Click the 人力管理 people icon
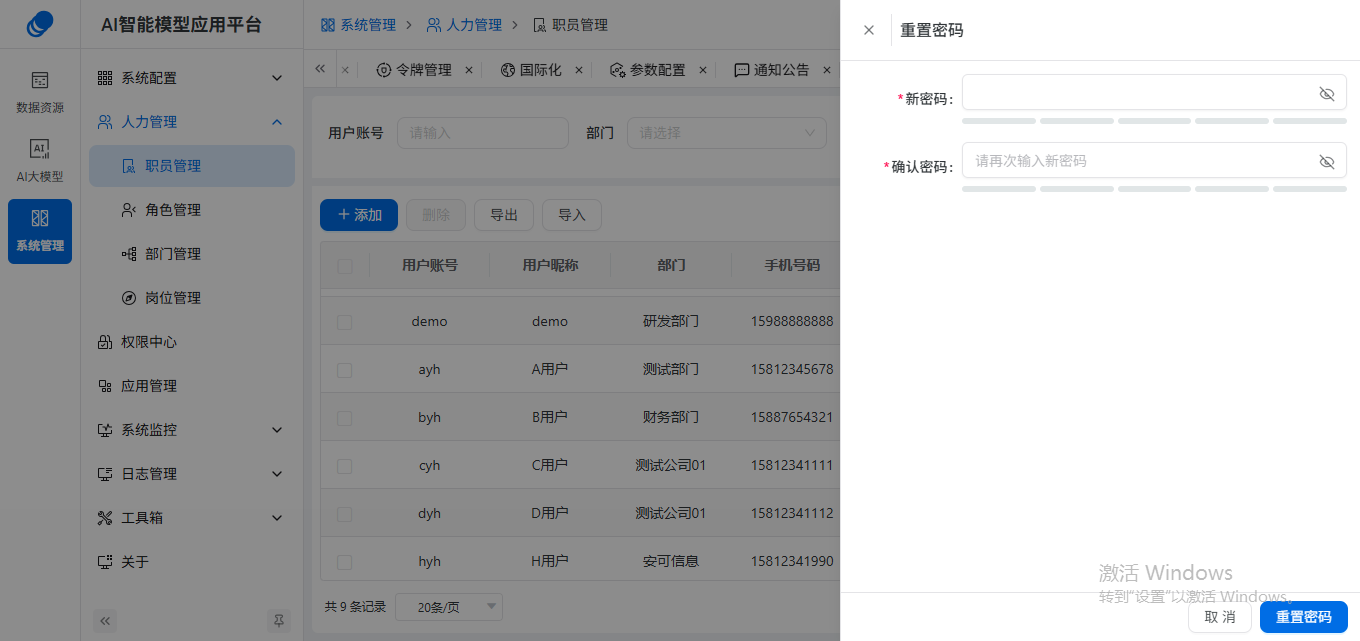 (105, 122)
